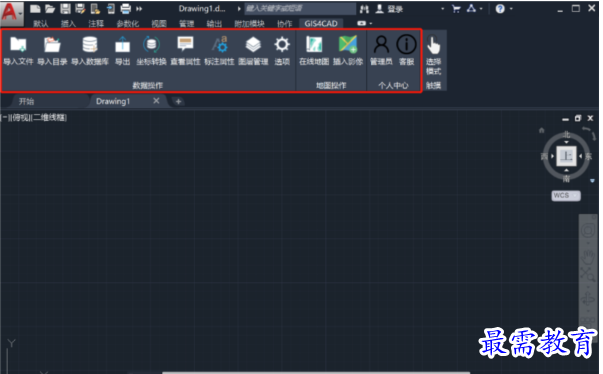Expand quick access toolbar overflow arrows
Screen dimensions: 603x374
click(x=139, y=8)
